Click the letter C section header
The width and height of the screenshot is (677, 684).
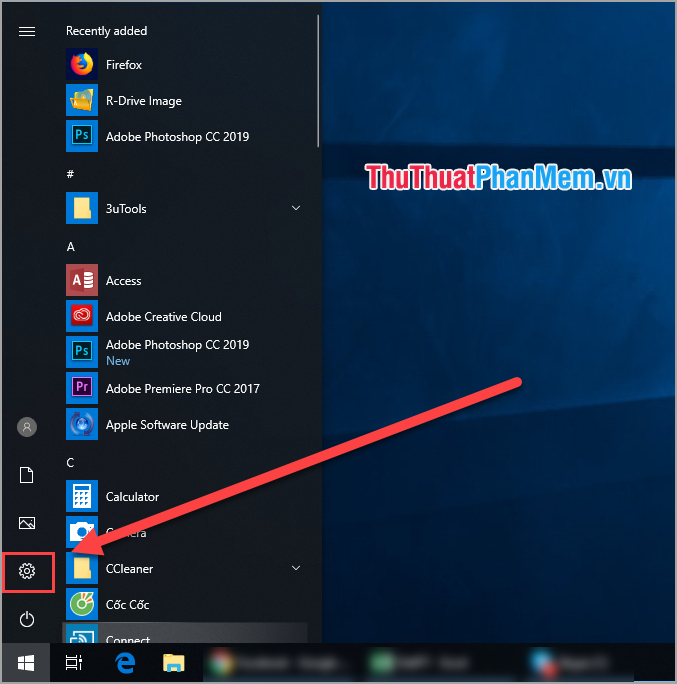coord(70,462)
